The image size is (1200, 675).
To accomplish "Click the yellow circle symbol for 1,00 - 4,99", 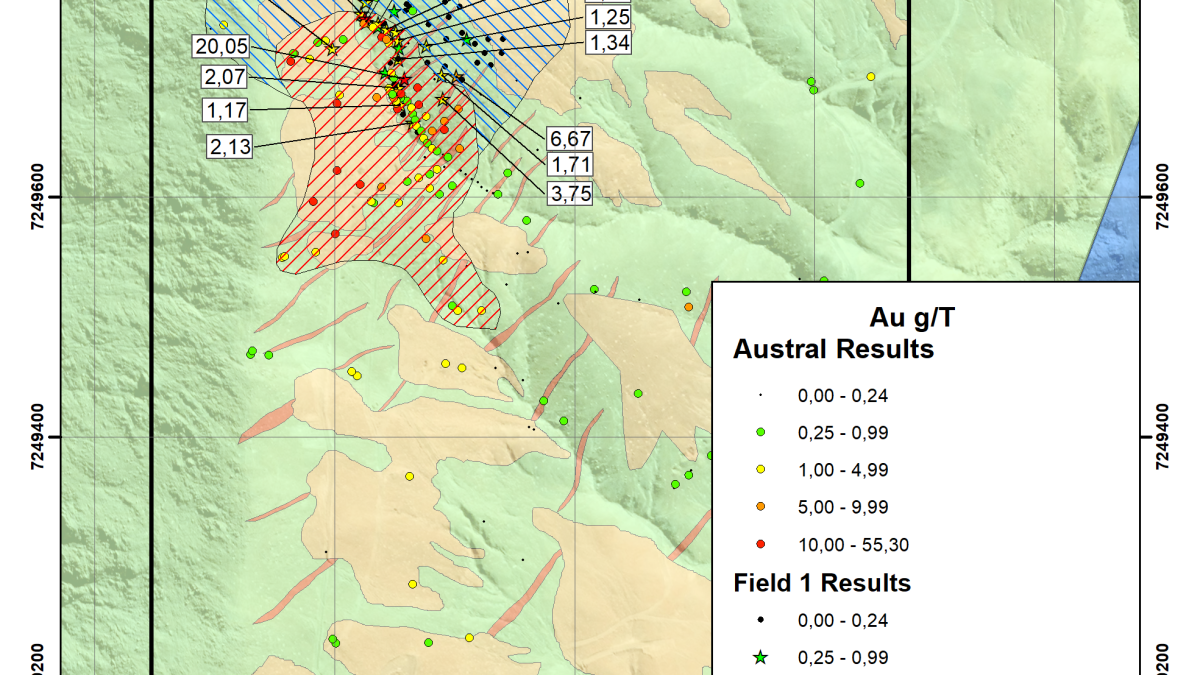I will coord(761,469).
